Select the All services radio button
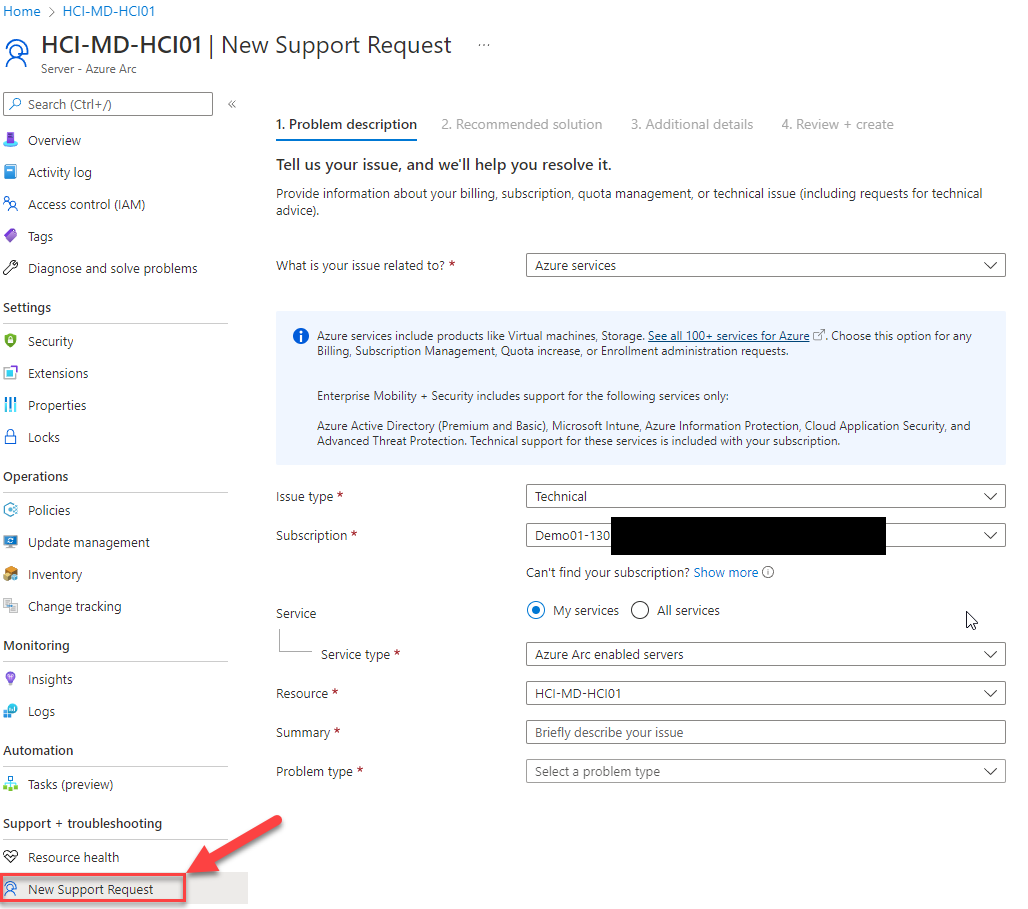The image size is (1028, 909). pyautogui.click(x=640, y=610)
